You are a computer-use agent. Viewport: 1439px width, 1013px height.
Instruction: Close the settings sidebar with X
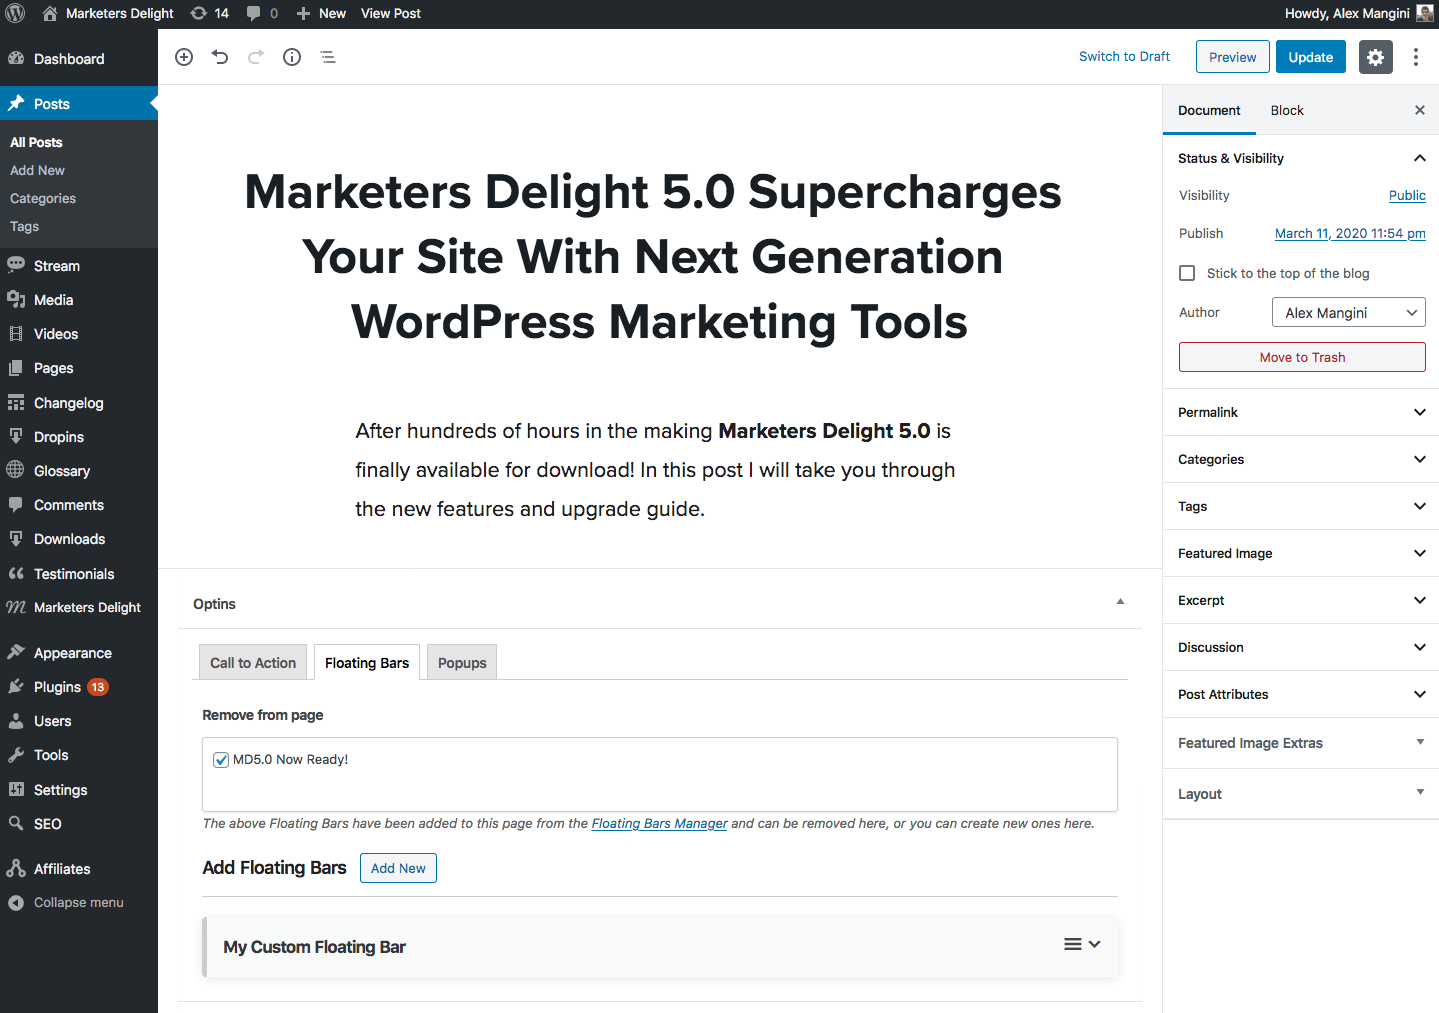1420,110
